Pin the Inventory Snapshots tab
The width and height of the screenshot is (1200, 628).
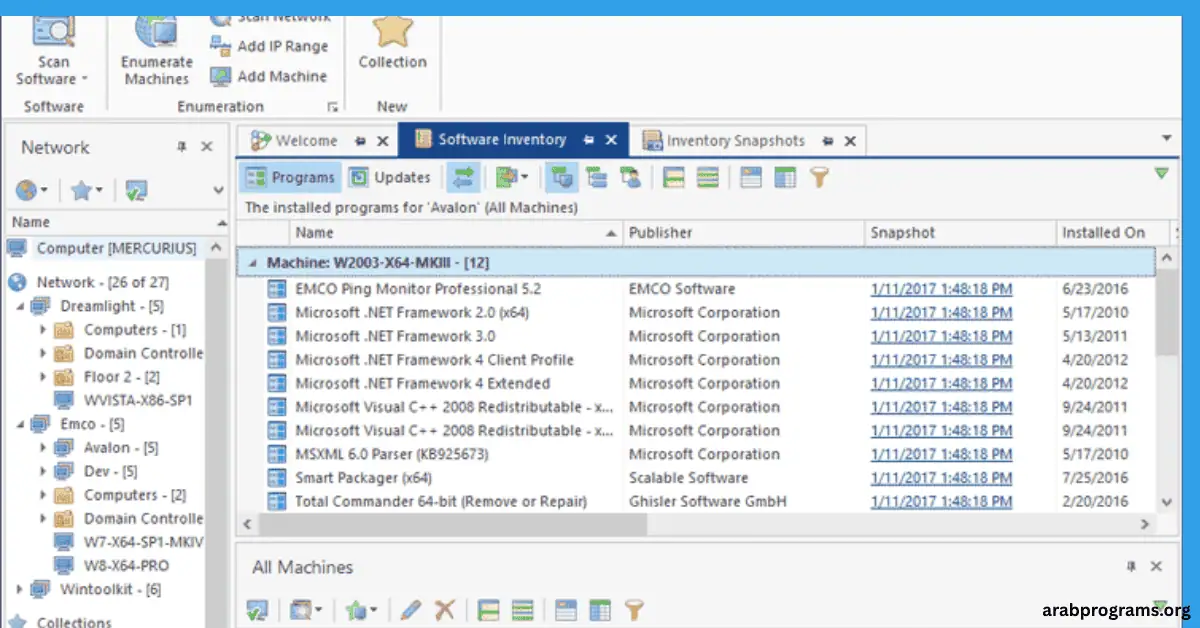[x=828, y=141]
